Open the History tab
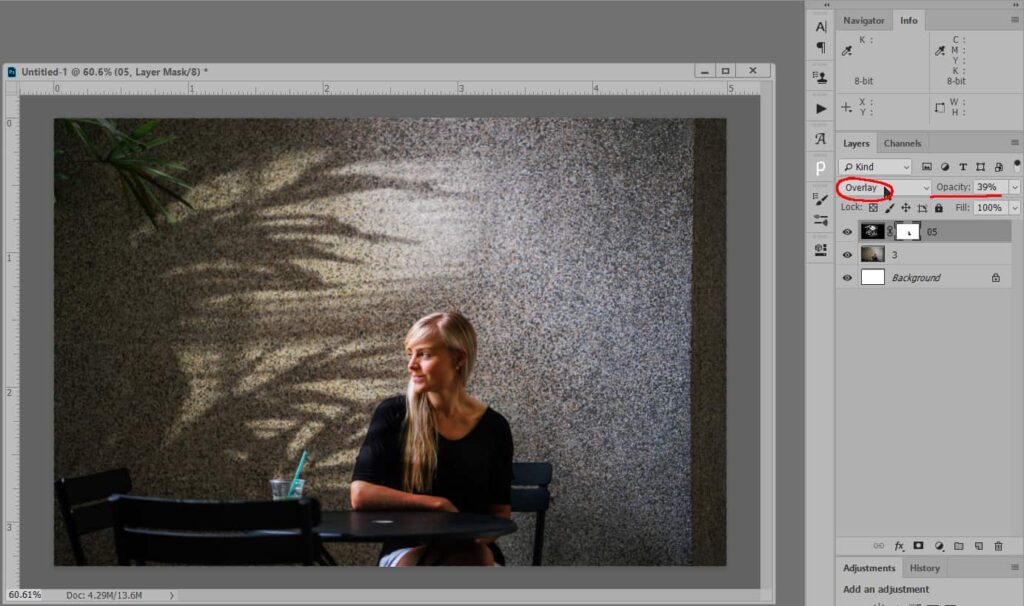The height and width of the screenshot is (606, 1024). [924, 568]
